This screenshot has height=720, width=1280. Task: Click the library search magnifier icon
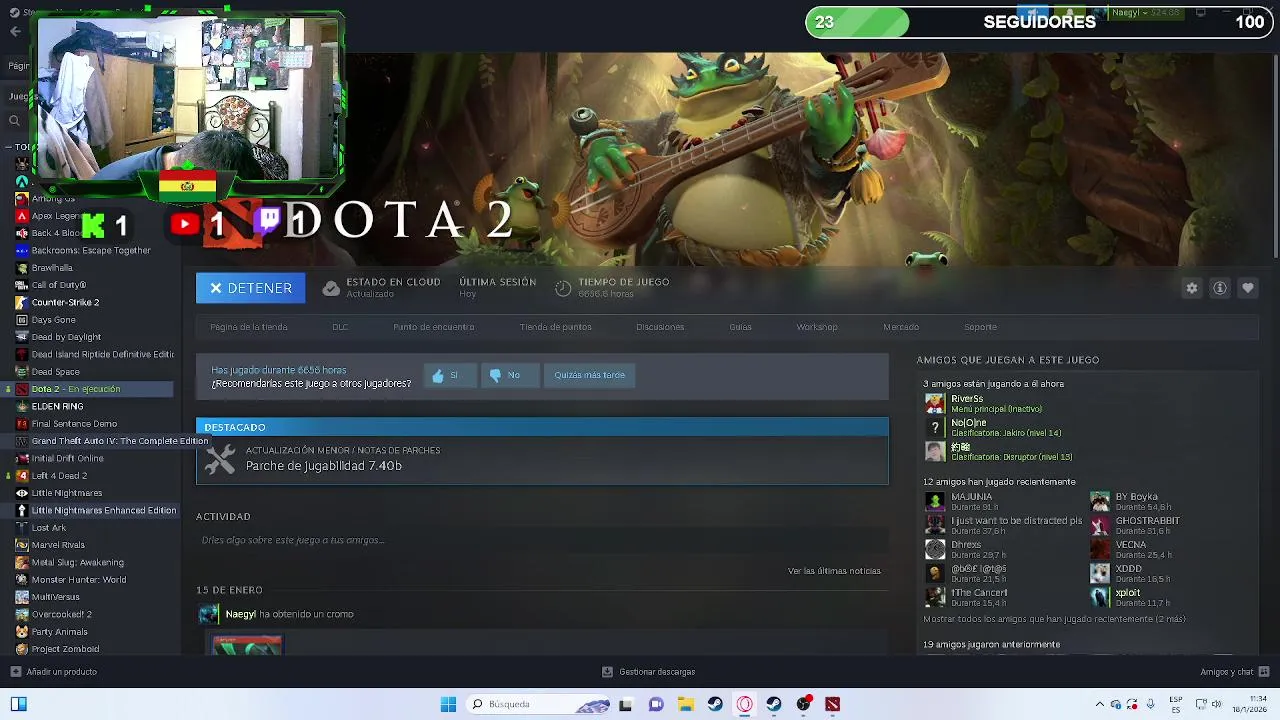(14, 121)
